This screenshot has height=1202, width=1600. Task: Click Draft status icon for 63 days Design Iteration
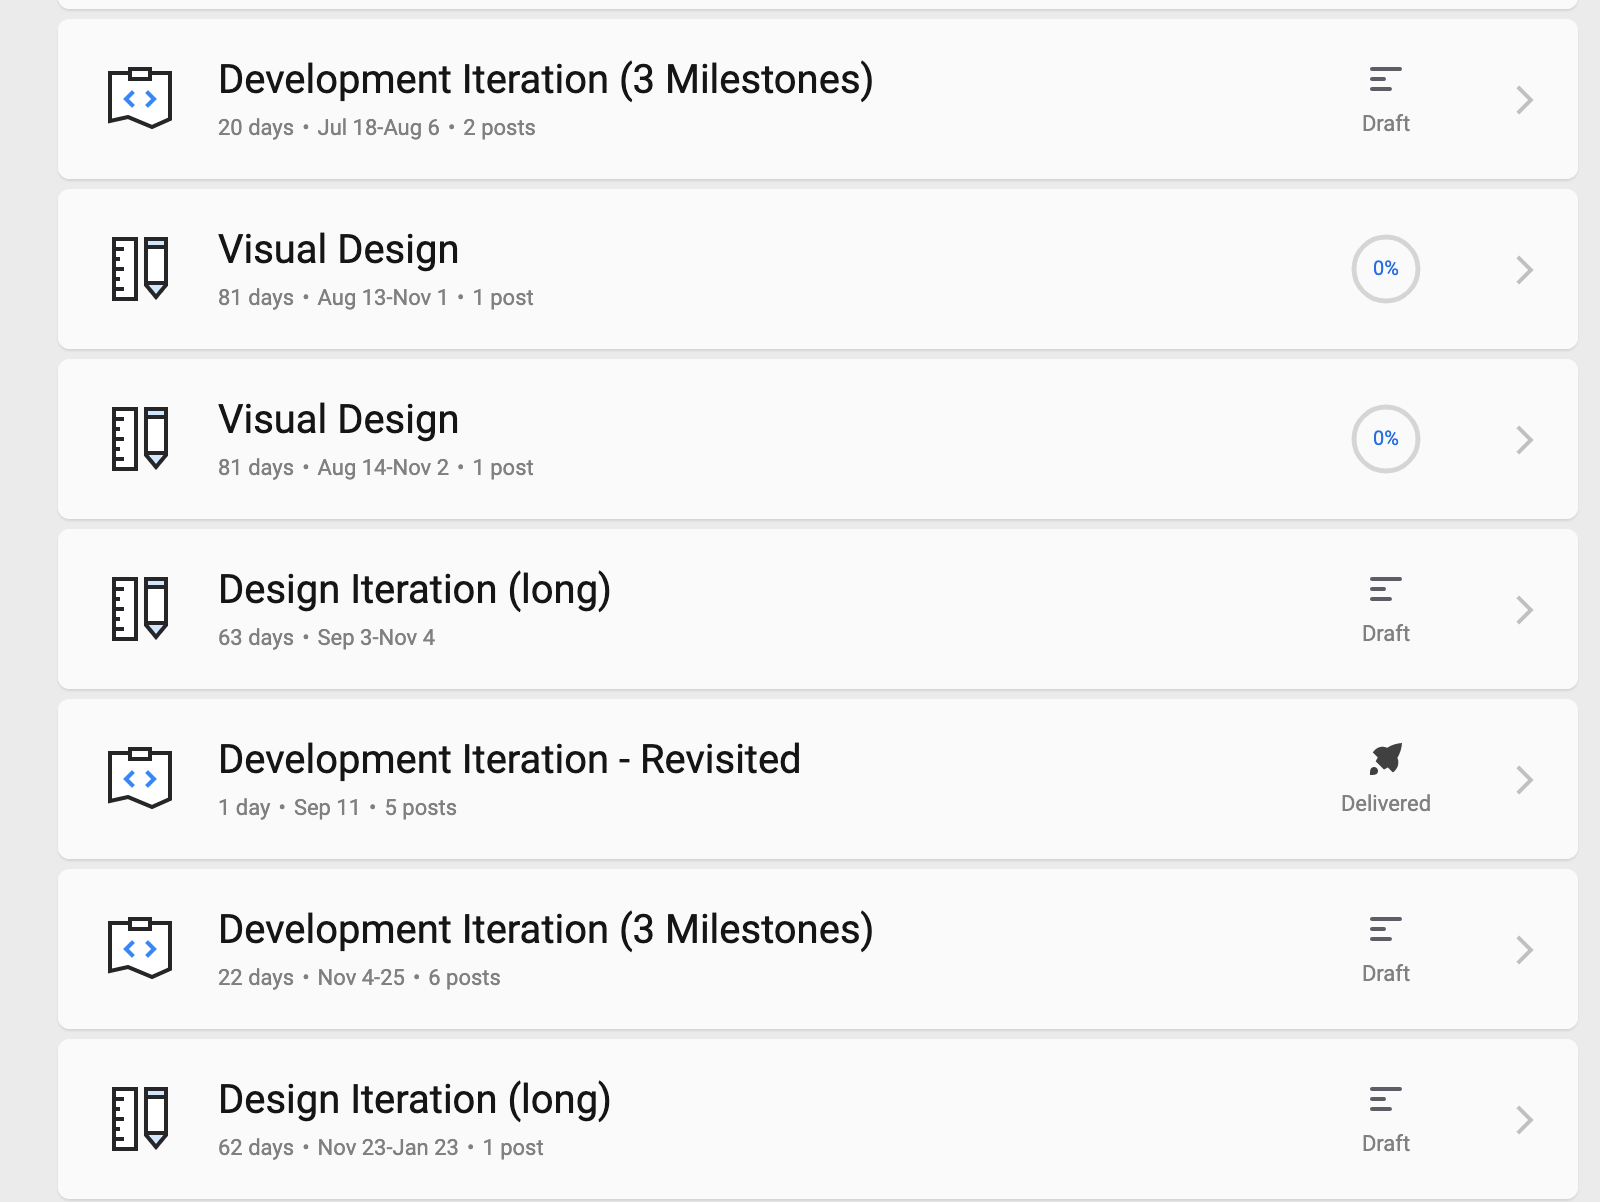[x=1386, y=590]
